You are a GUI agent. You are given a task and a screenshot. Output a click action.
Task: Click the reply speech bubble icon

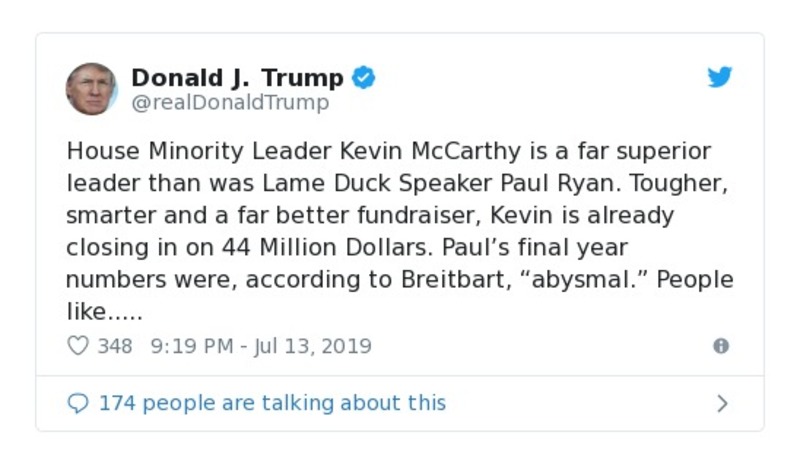[x=78, y=403]
